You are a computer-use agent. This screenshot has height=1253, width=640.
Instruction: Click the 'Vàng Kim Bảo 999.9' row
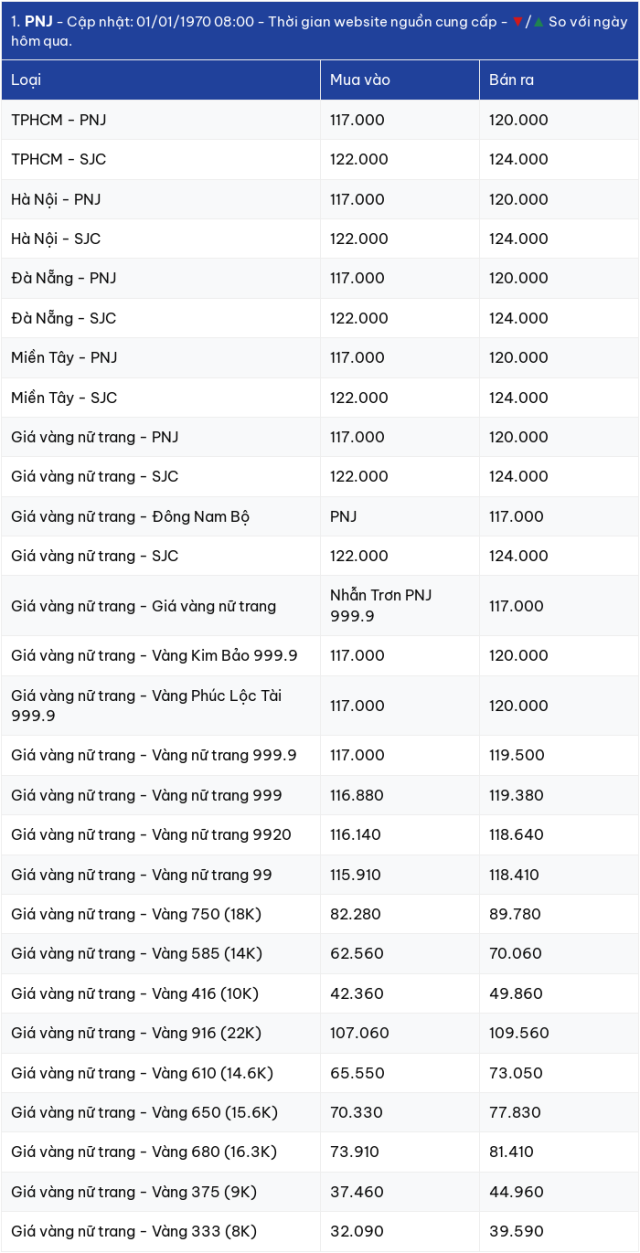[x=320, y=656]
